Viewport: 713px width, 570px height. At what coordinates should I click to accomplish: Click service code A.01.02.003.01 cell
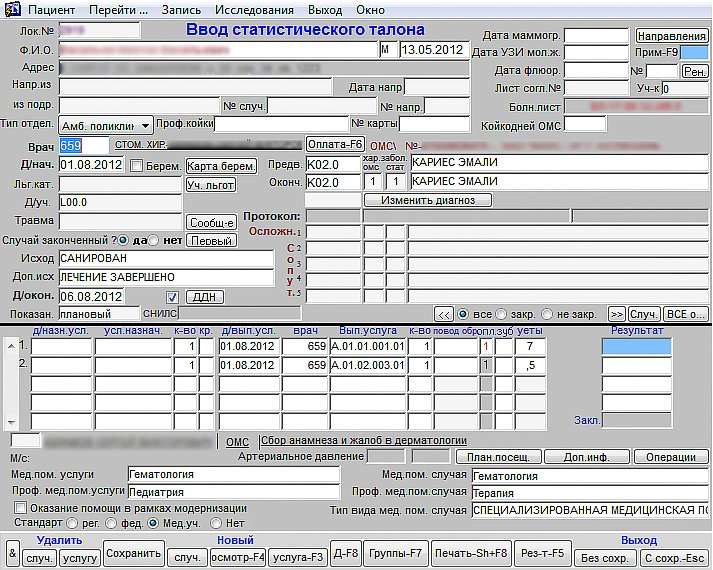coord(367,365)
